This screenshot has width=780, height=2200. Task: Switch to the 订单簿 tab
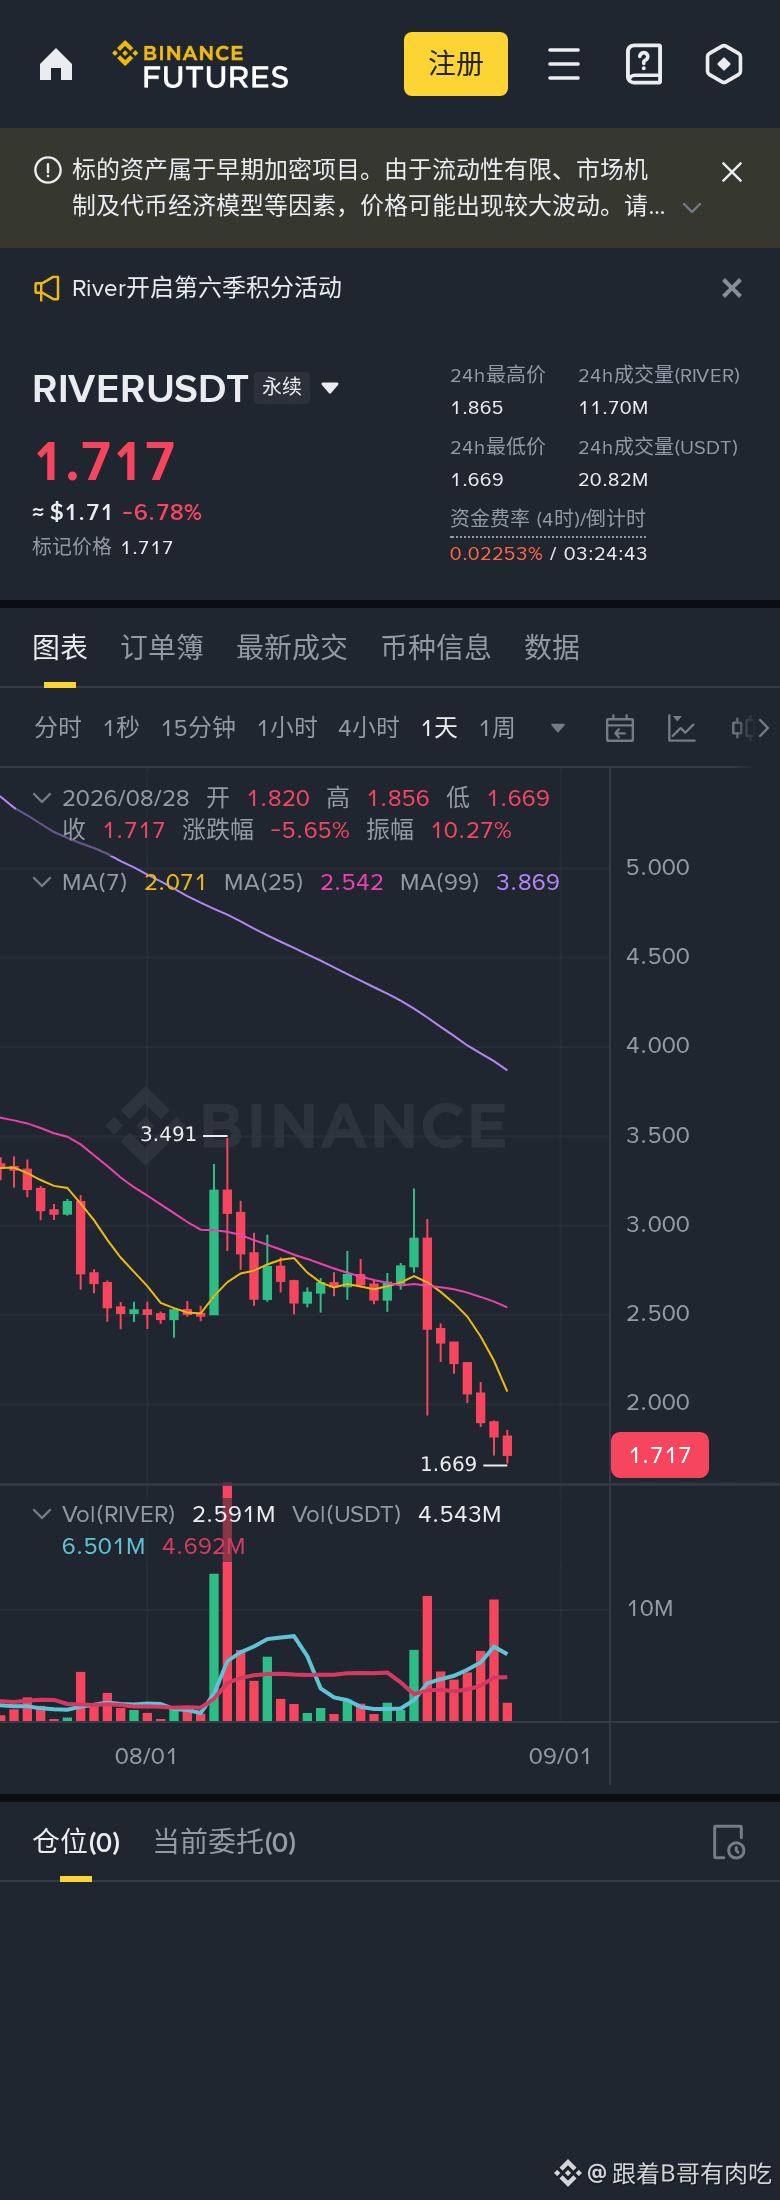(x=162, y=648)
